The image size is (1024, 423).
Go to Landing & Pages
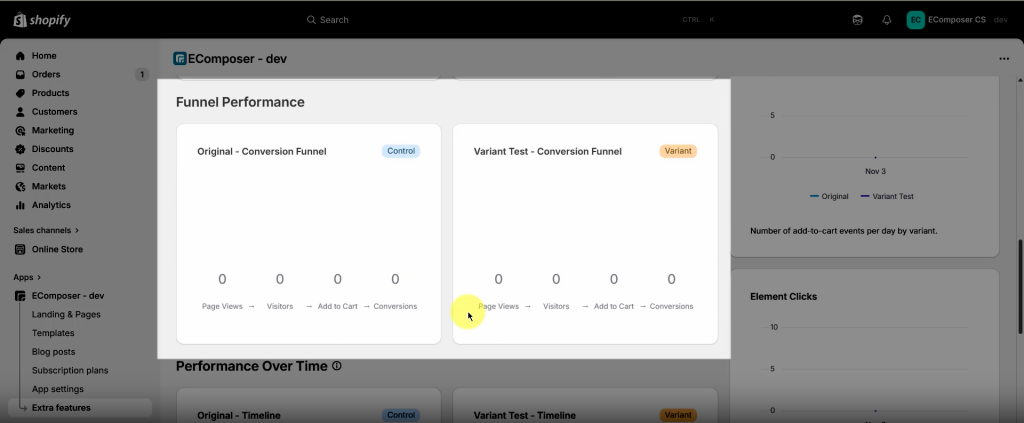pyautogui.click(x=66, y=314)
